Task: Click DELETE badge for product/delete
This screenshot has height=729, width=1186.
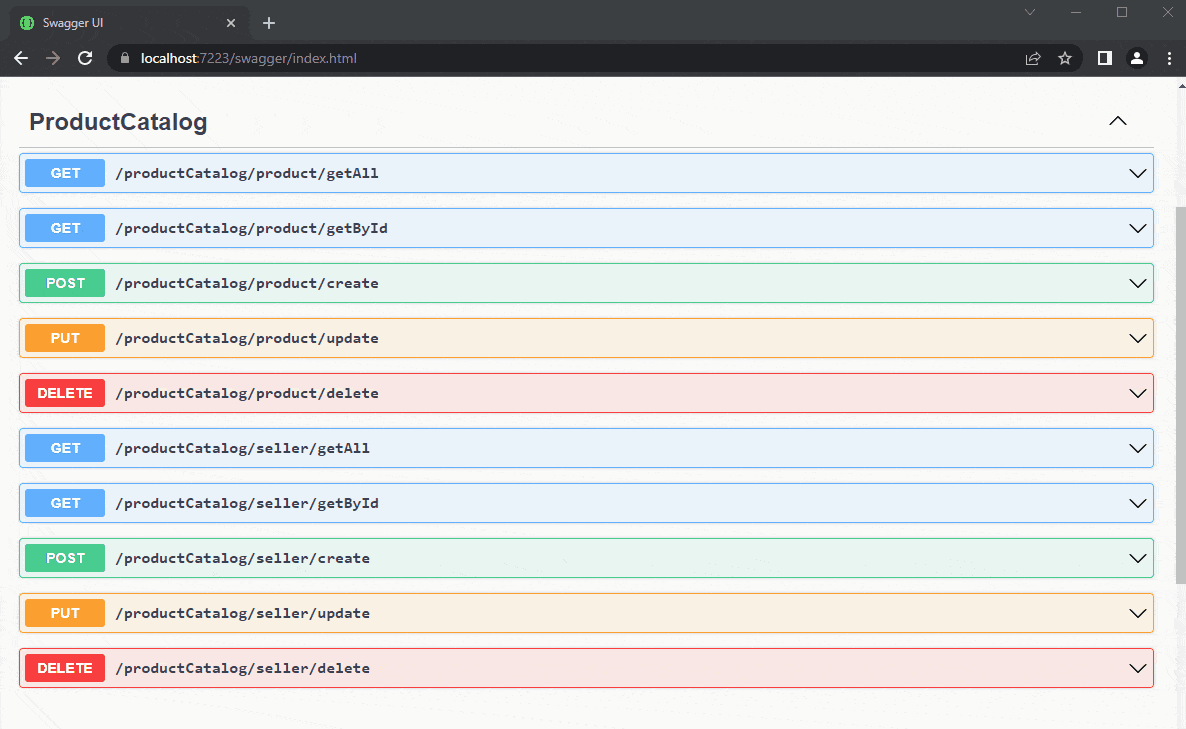Action: point(65,393)
